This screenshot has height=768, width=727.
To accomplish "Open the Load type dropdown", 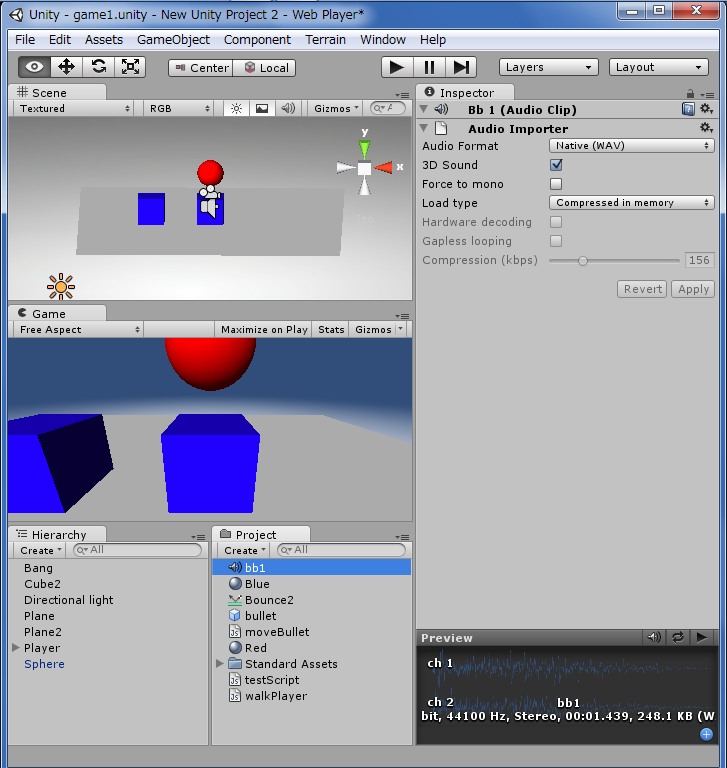I will click(x=632, y=203).
